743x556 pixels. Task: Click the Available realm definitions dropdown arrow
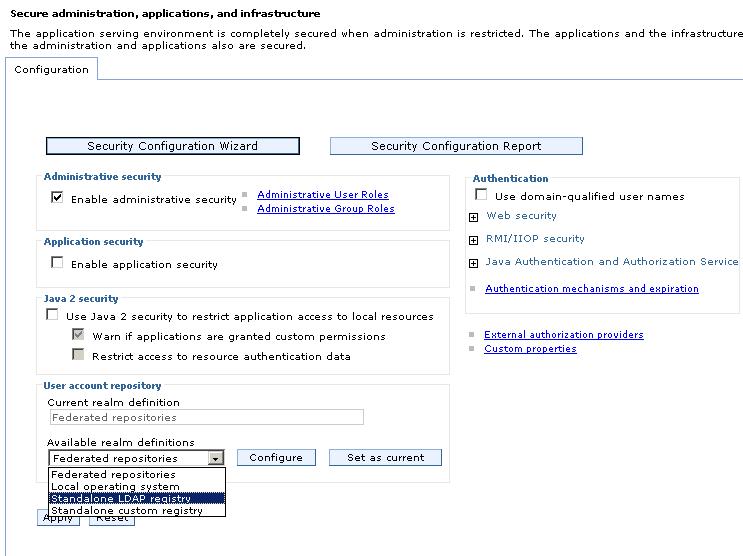[x=216, y=458]
